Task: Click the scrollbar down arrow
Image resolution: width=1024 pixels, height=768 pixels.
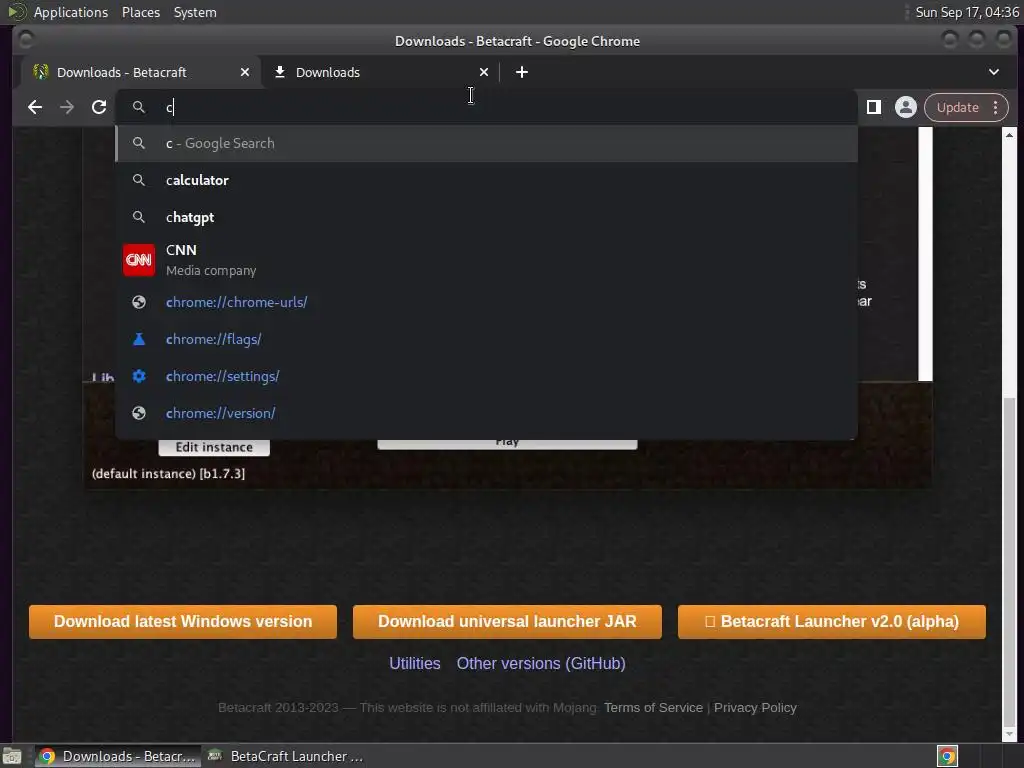Action: pyautogui.click(x=1009, y=735)
